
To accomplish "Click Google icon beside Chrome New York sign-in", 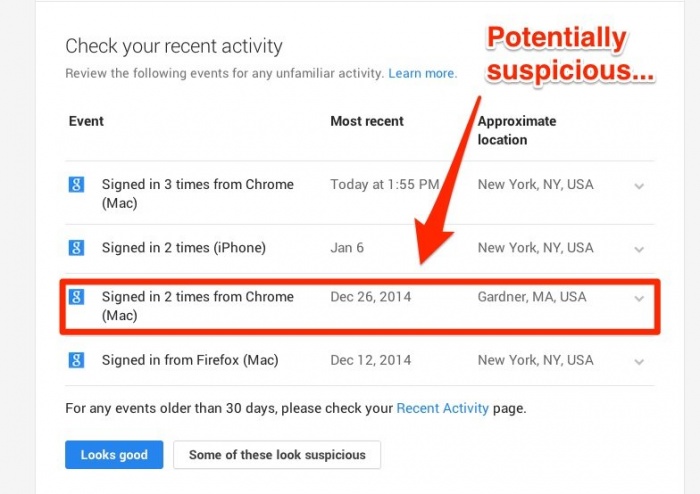I will click(x=76, y=185).
